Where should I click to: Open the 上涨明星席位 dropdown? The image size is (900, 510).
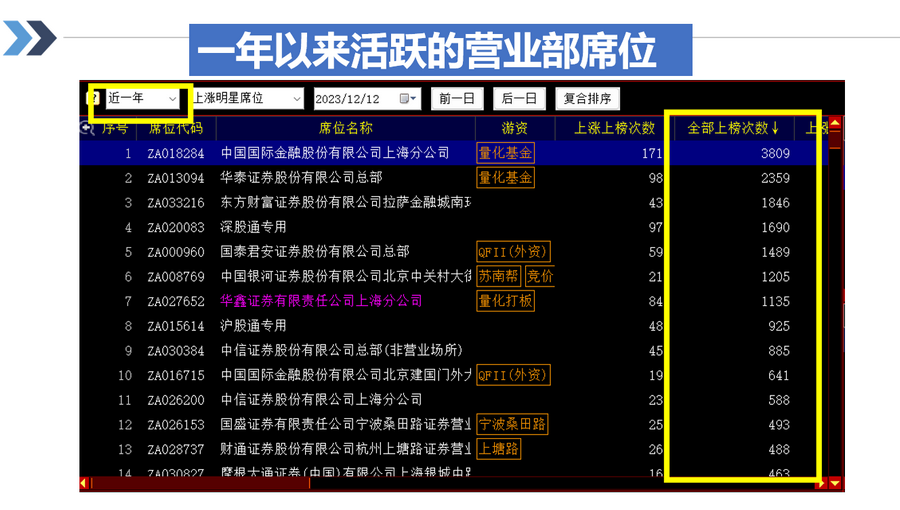click(x=247, y=99)
